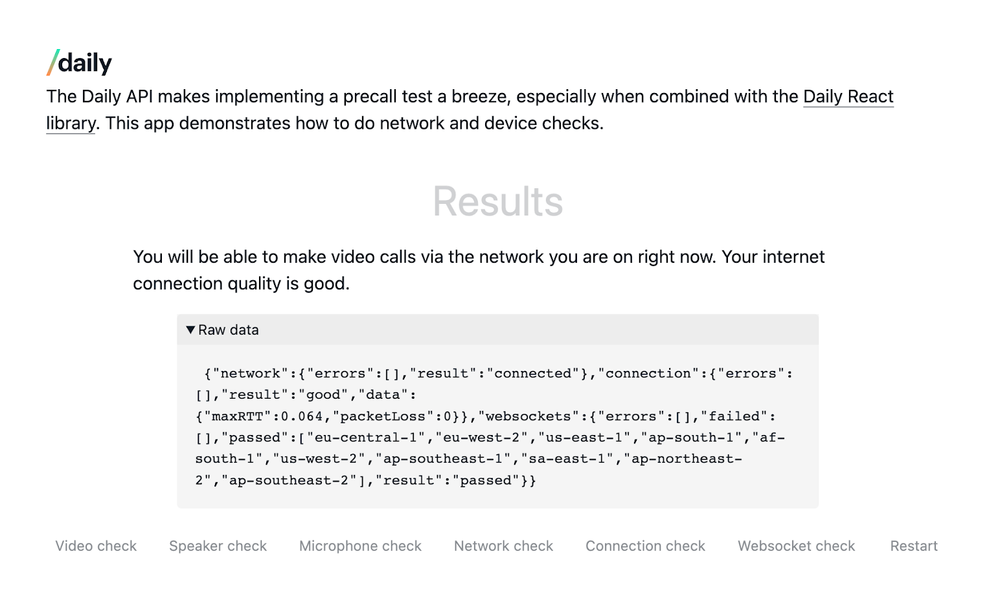Viewport: 1000px width, 611px height.
Task: Switch to the Video check section
Action: pos(95,546)
